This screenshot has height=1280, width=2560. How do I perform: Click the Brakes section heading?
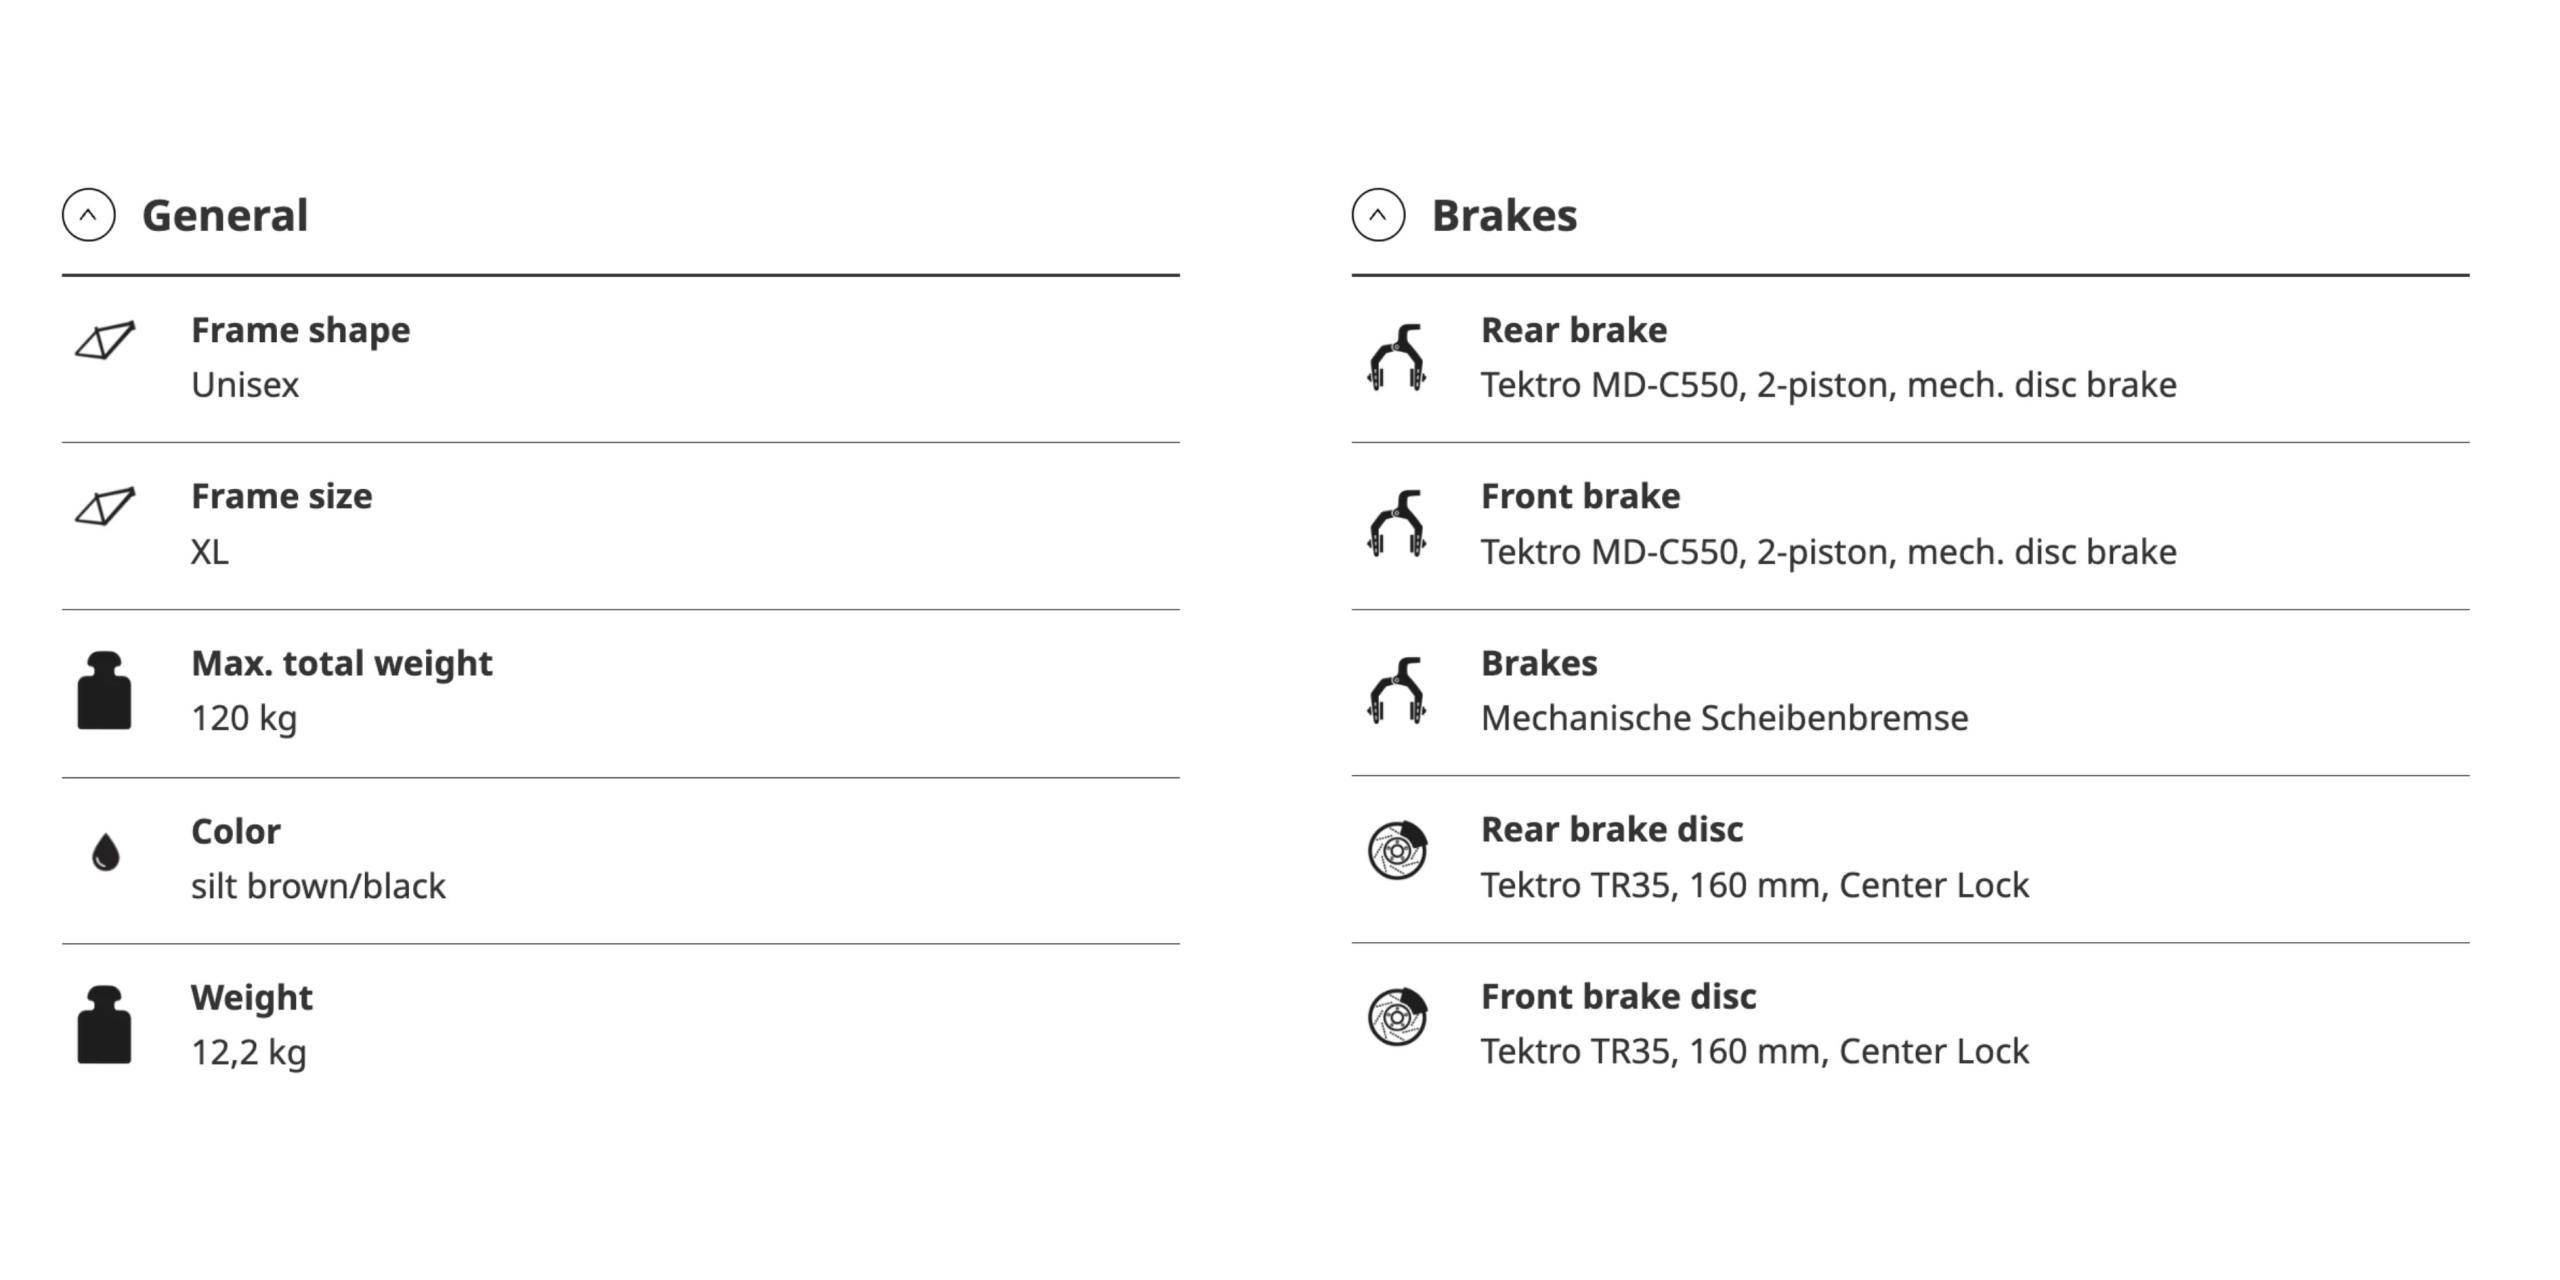click(x=1505, y=215)
